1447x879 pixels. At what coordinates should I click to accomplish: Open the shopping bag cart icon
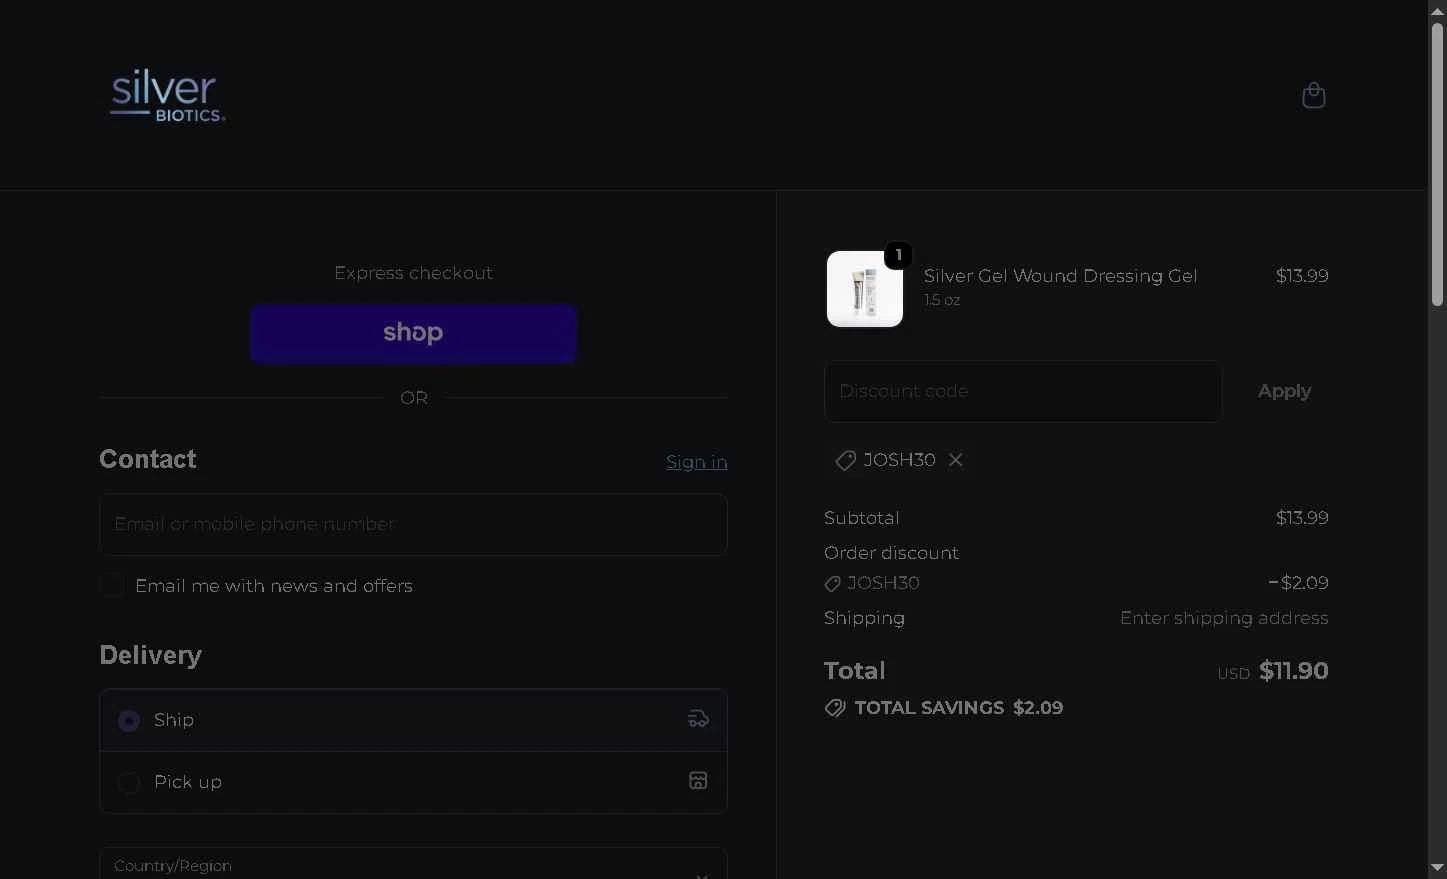coord(1313,95)
